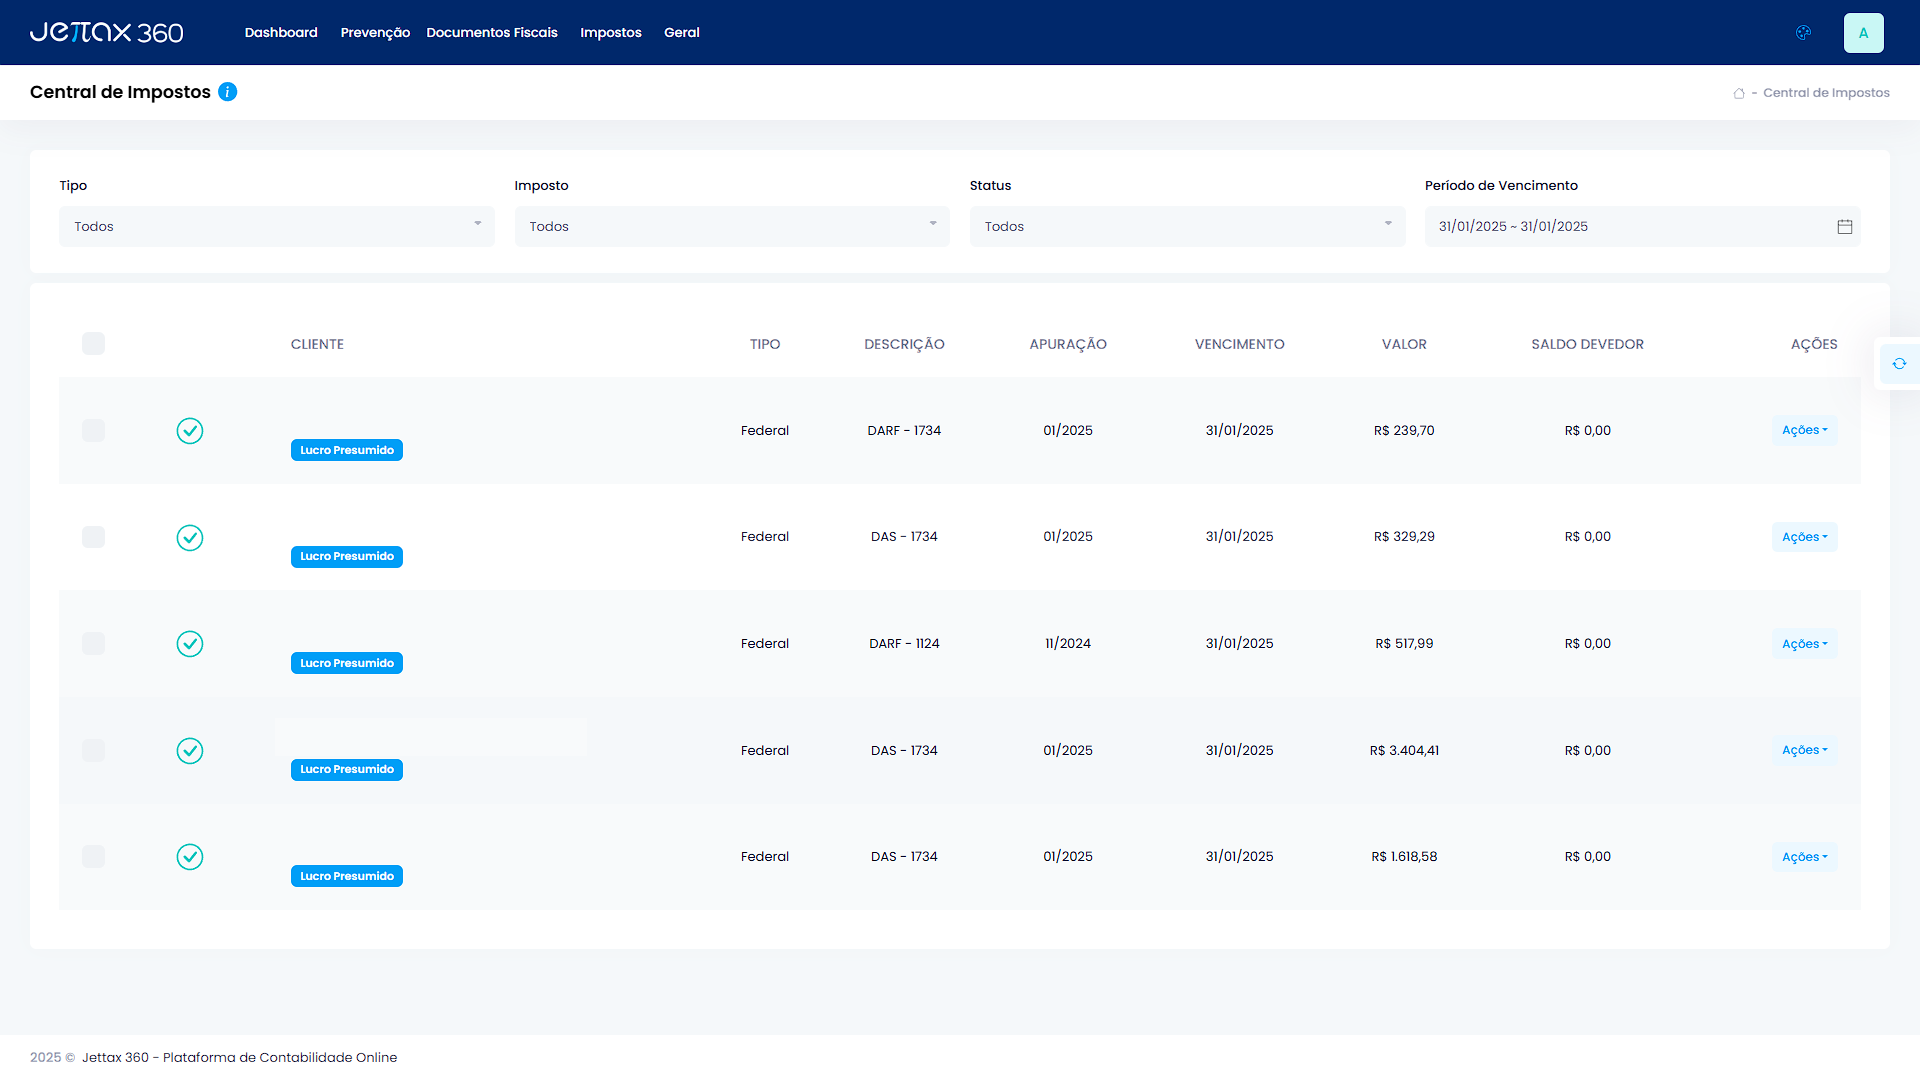
Task: Click the refresh icon beside table
Action: point(1899,364)
